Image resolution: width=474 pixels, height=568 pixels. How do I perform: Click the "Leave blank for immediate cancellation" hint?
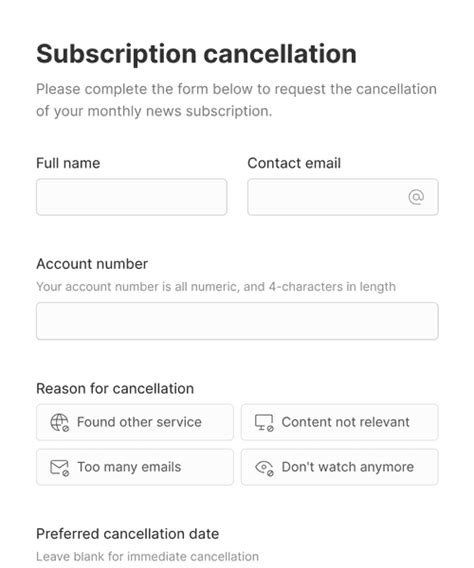click(x=147, y=556)
